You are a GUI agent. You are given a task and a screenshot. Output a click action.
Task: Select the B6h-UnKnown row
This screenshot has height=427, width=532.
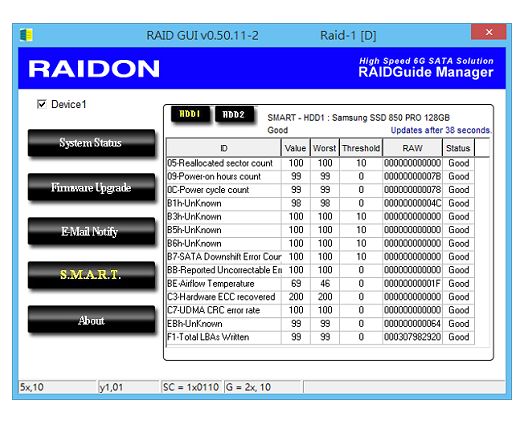pyautogui.click(x=320, y=243)
